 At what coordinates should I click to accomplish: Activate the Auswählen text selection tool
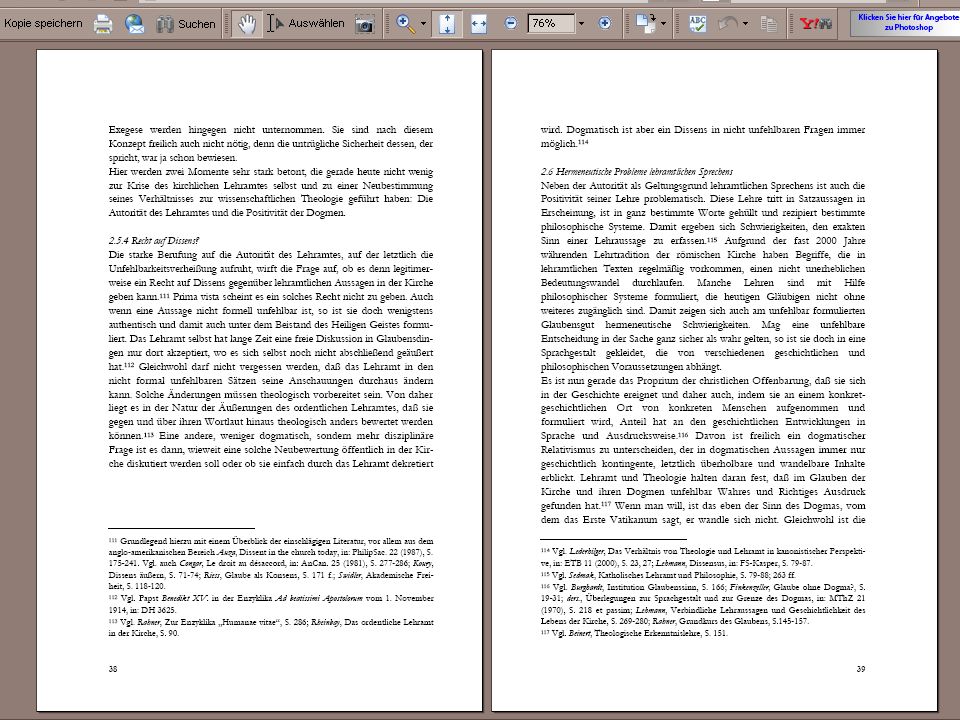[306, 24]
